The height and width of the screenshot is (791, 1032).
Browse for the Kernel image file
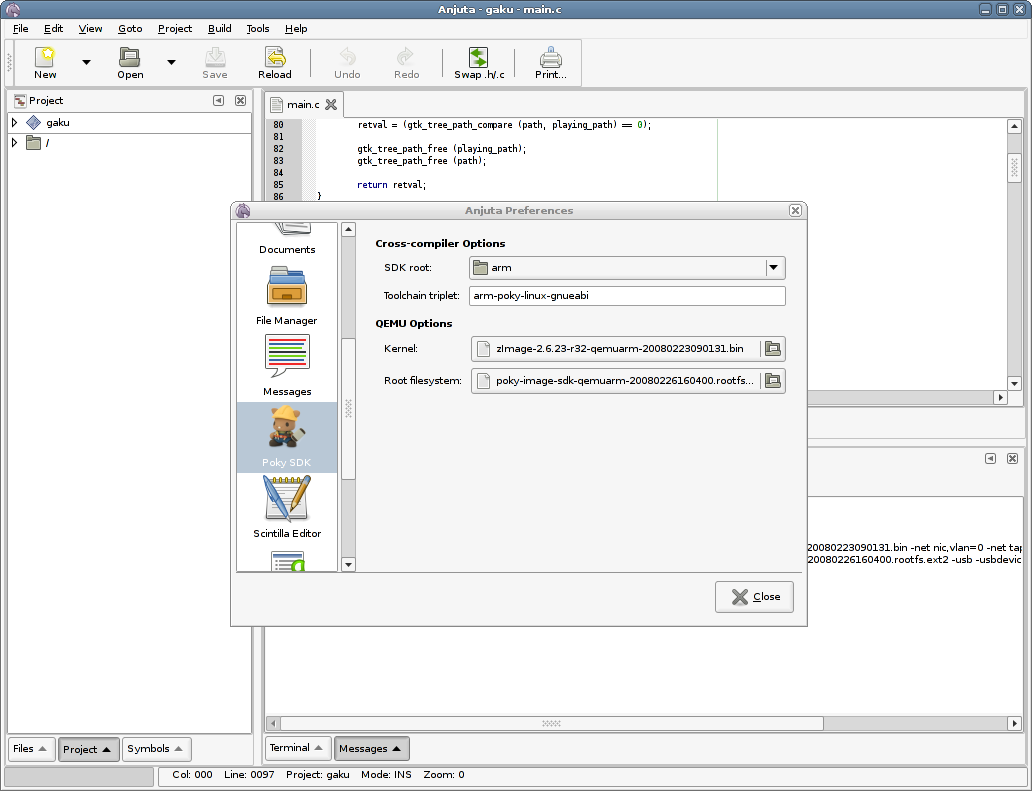click(773, 348)
